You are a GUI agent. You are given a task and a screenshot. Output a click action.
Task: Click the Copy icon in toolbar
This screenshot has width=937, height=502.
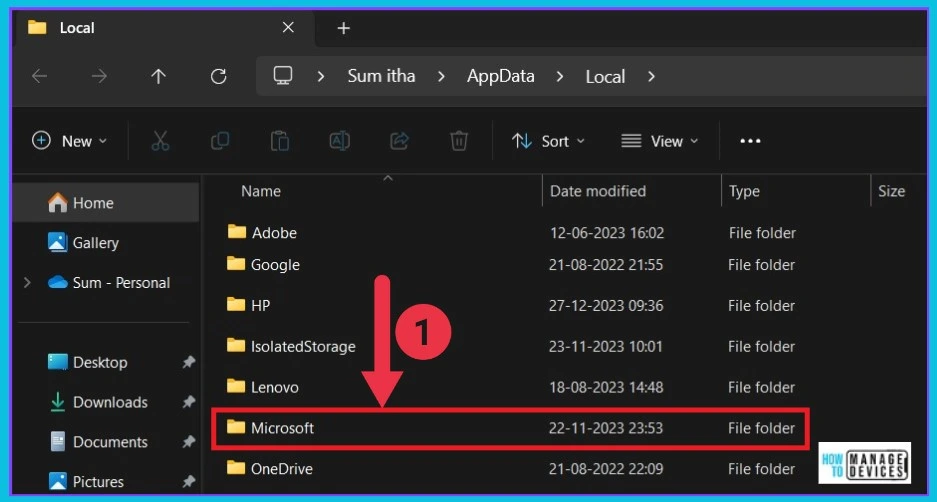click(x=220, y=141)
